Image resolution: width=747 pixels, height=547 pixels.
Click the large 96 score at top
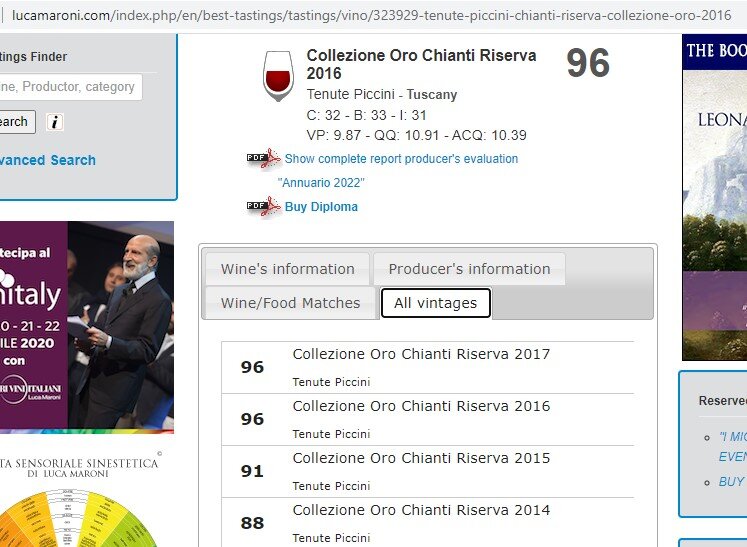tap(588, 63)
